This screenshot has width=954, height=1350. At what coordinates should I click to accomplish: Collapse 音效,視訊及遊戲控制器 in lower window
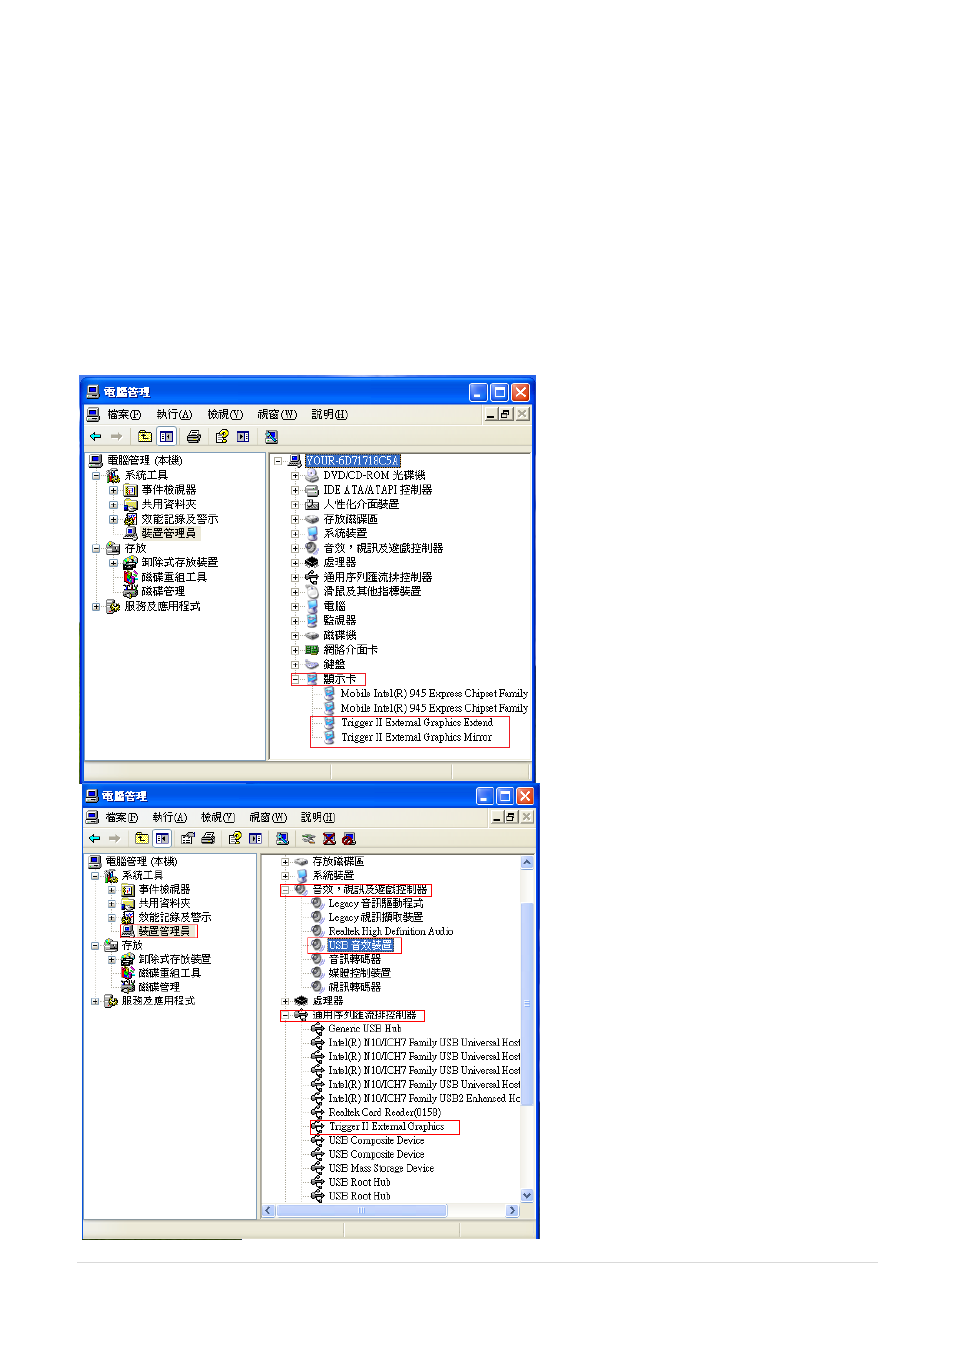click(285, 889)
